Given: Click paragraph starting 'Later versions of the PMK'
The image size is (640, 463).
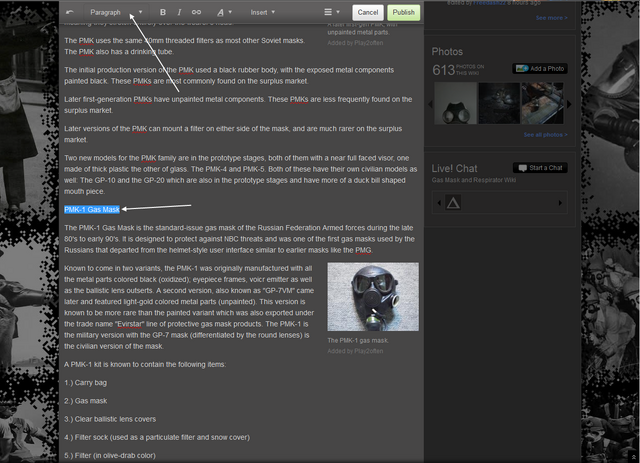Looking at the screenshot, I should 233,134.
